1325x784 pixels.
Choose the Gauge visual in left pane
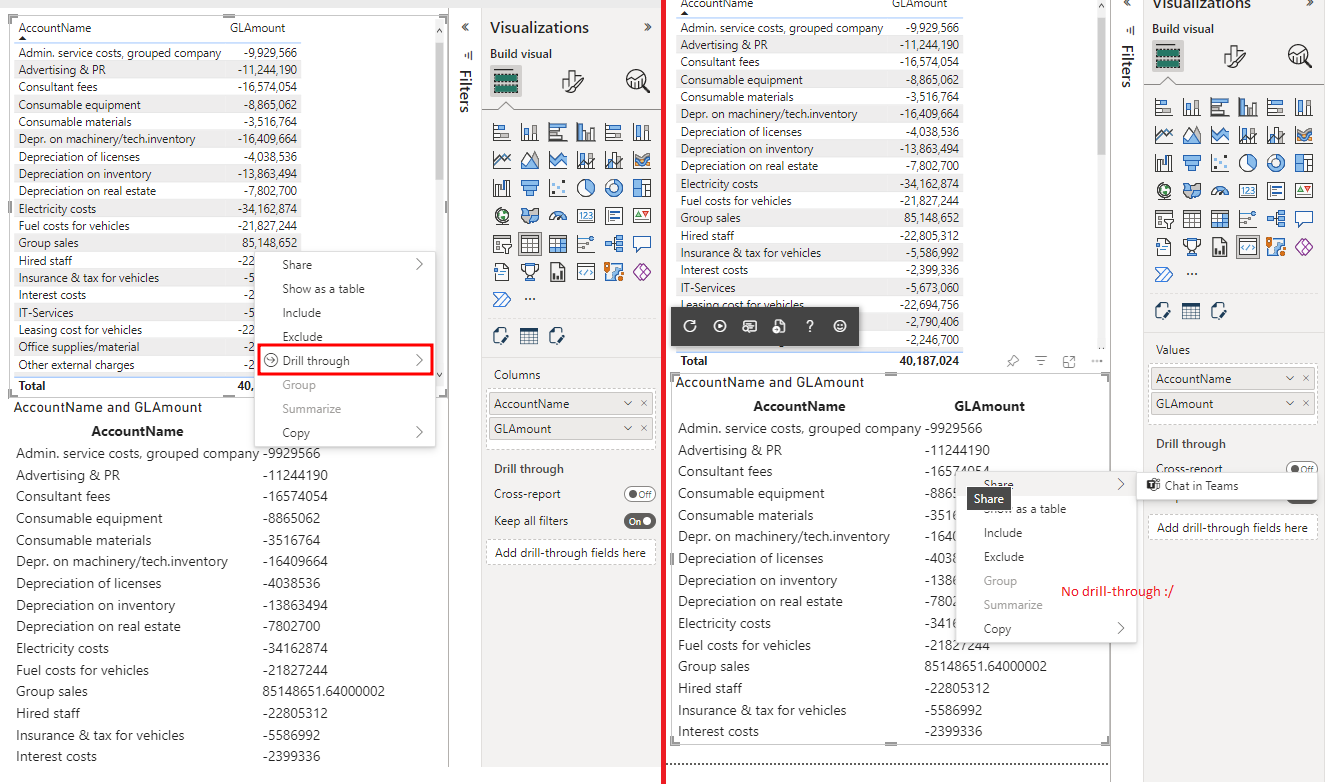tap(558, 216)
